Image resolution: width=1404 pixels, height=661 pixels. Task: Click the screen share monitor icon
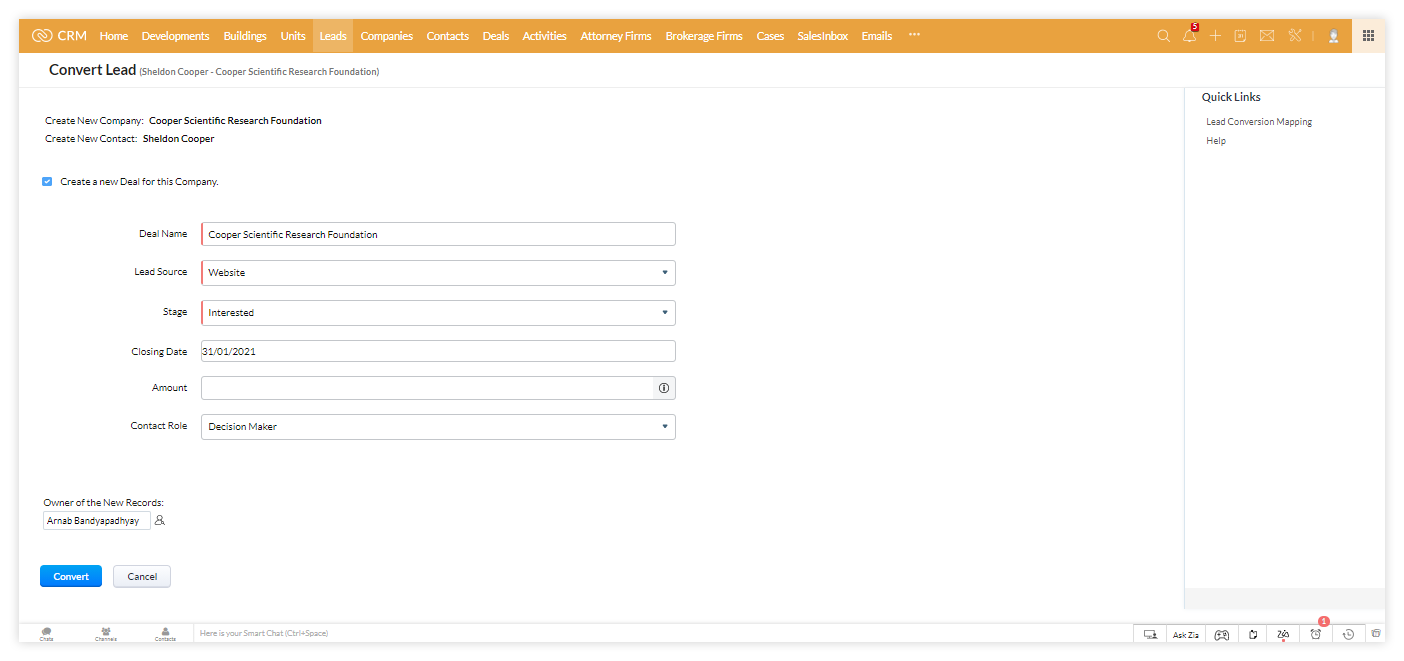pyautogui.click(x=1150, y=634)
